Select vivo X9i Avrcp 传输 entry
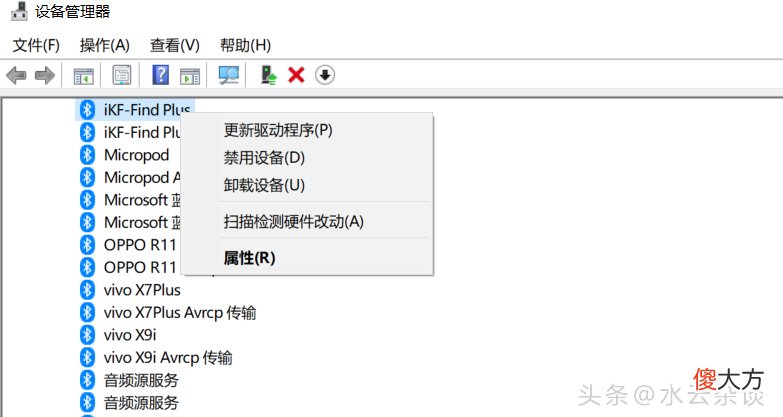The image size is (783, 417). 168,358
